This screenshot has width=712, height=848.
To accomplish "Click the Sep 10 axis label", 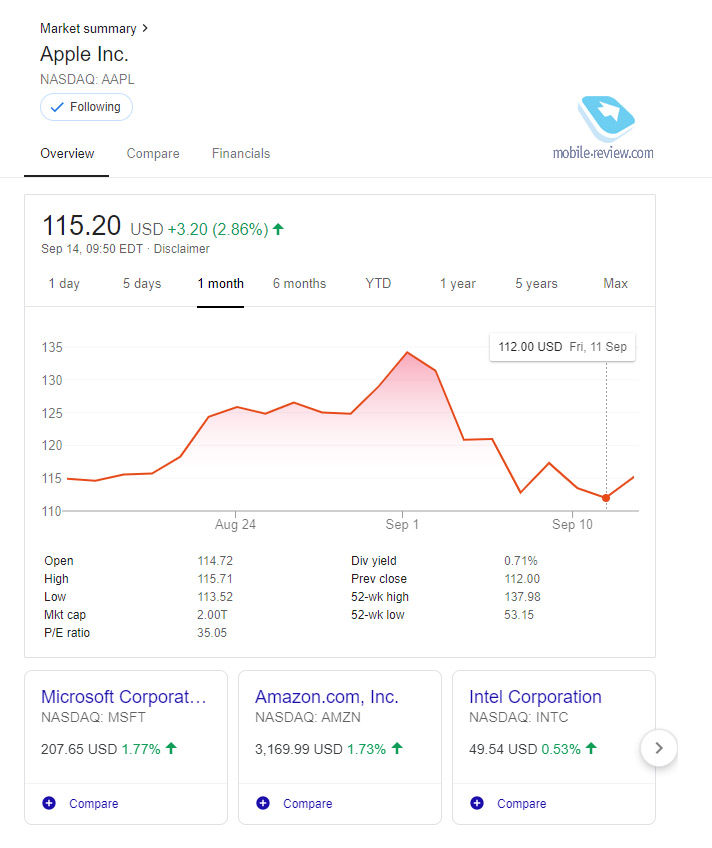I will [x=572, y=525].
